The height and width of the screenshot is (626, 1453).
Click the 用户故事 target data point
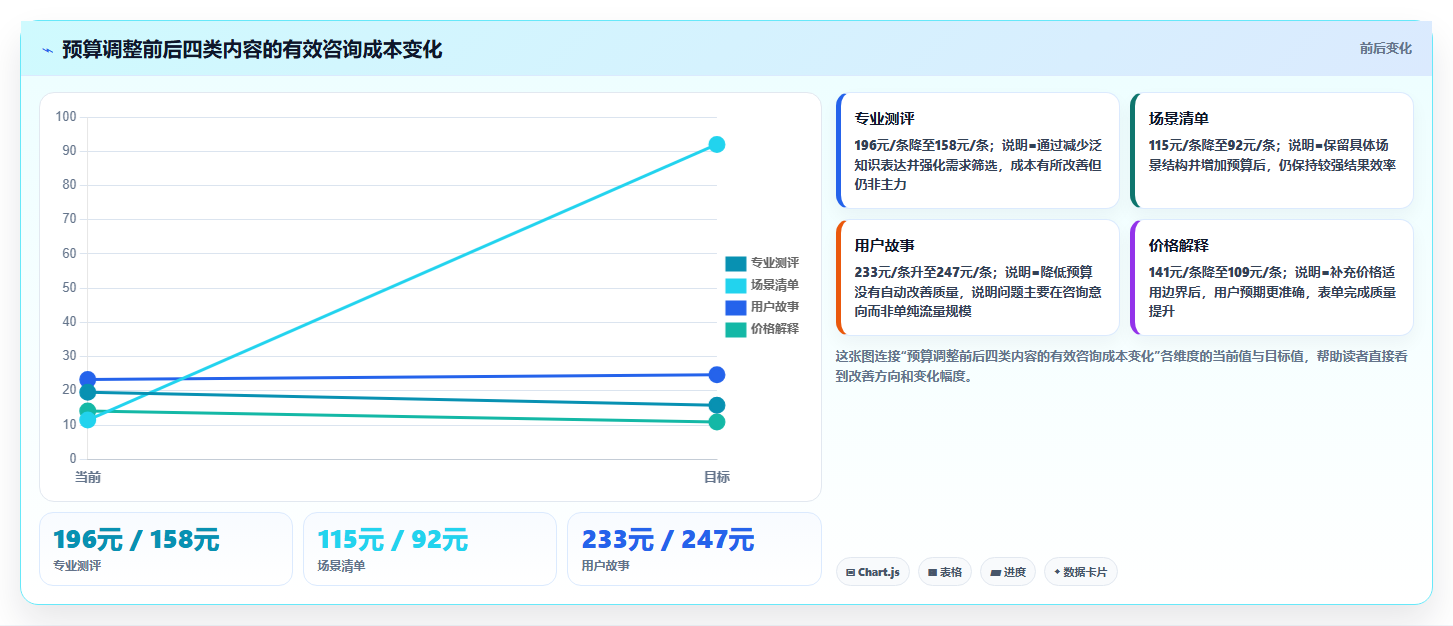[x=717, y=375]
